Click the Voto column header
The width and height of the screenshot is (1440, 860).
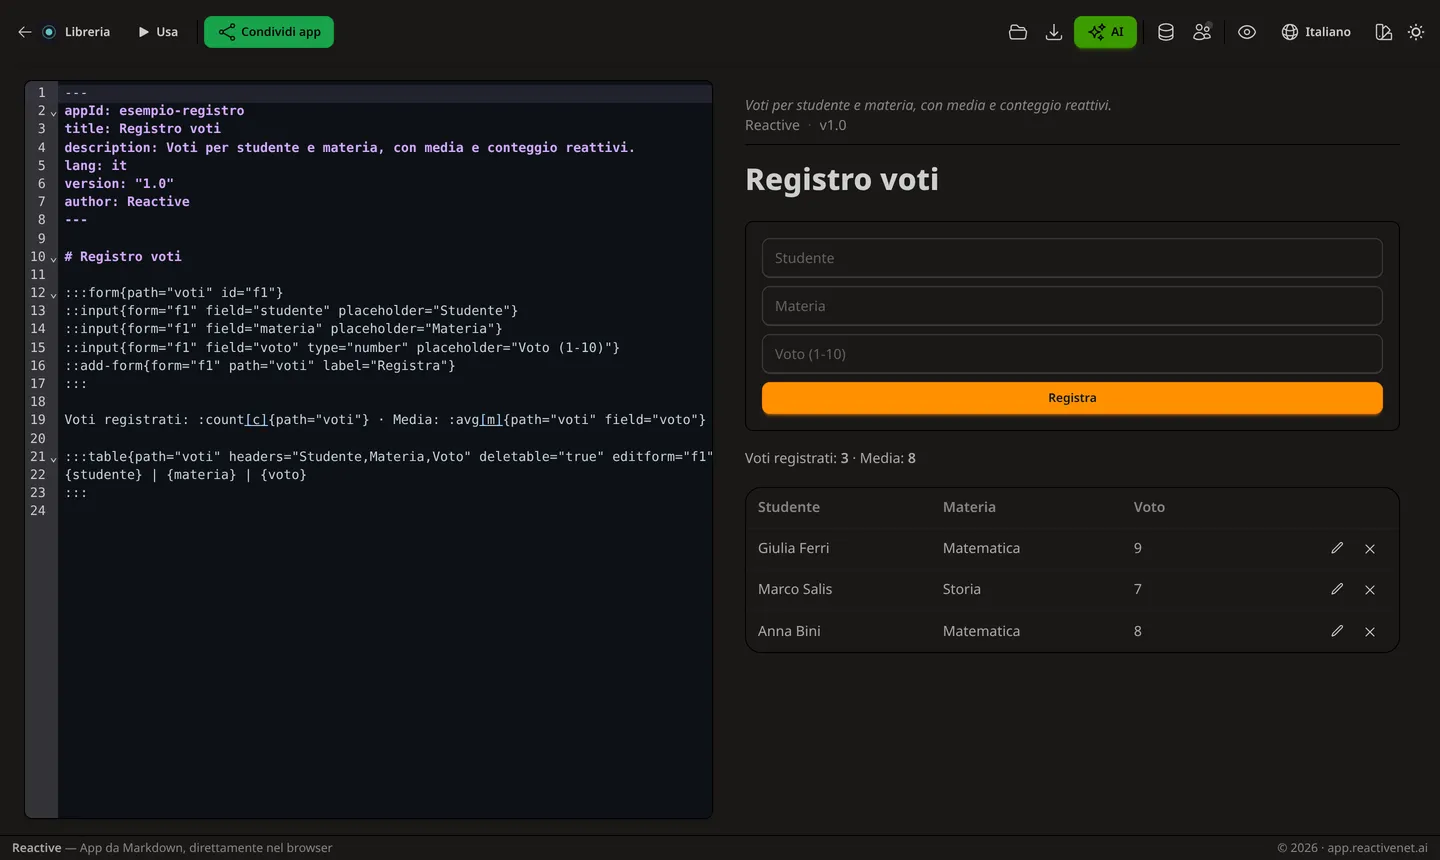(x=1149, y=507)
